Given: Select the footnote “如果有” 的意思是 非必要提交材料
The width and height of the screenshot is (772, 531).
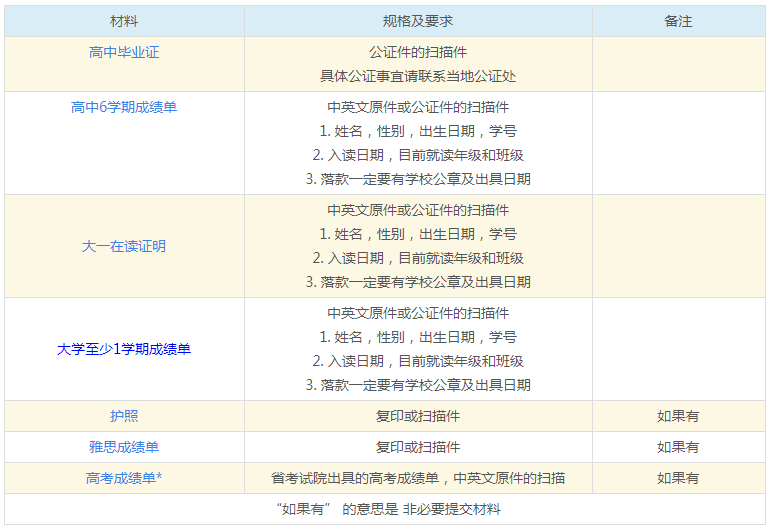Looking at the screenshot, I should pos(388,509).
